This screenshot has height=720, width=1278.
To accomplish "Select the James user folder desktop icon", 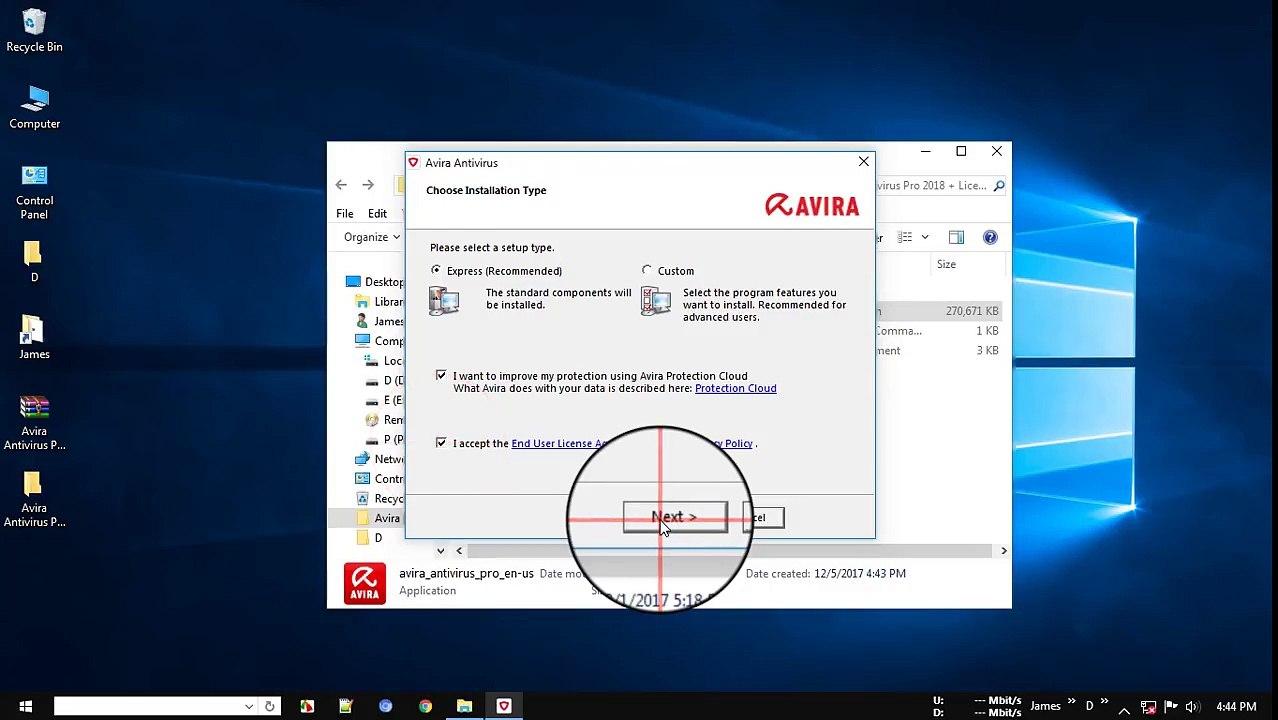I will (34, 338).
